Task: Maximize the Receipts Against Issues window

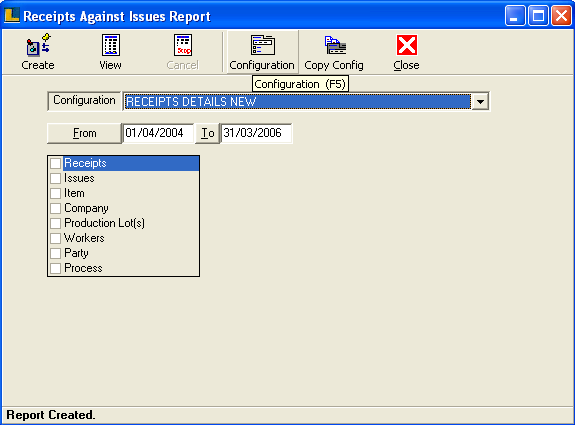Action: [x=538, y=15]
